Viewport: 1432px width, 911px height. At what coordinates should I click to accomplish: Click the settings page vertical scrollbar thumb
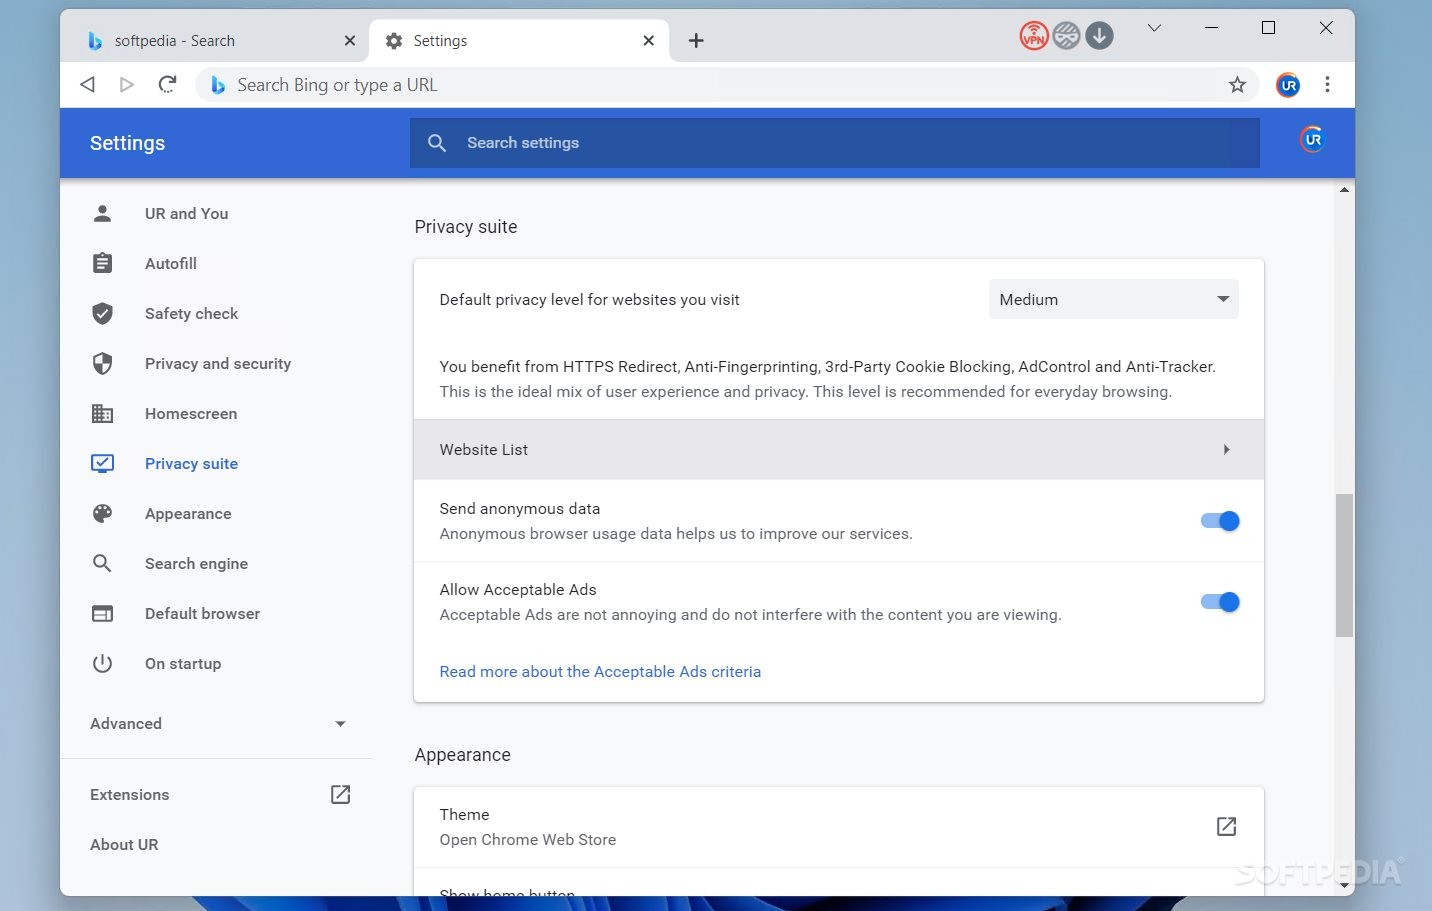(x=1344, y=565)
